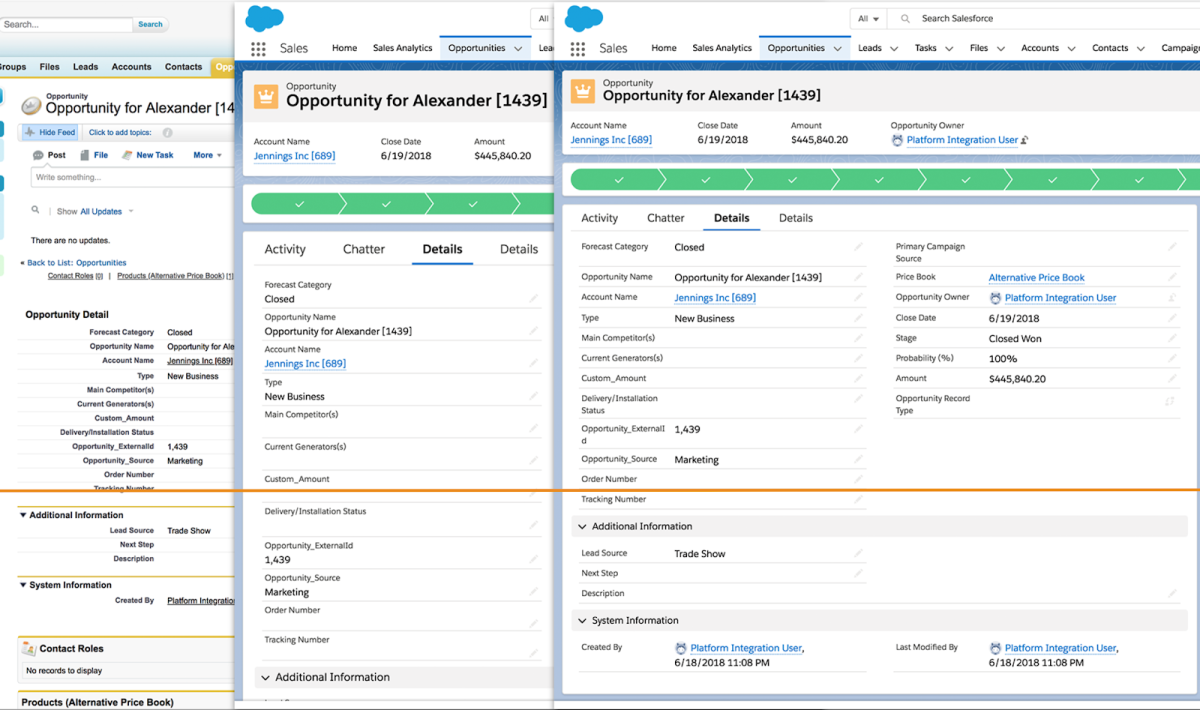Viewport: 1200px width, 710px height.
Task: Click the first stage of the path bar
Action: coord(614,180)
